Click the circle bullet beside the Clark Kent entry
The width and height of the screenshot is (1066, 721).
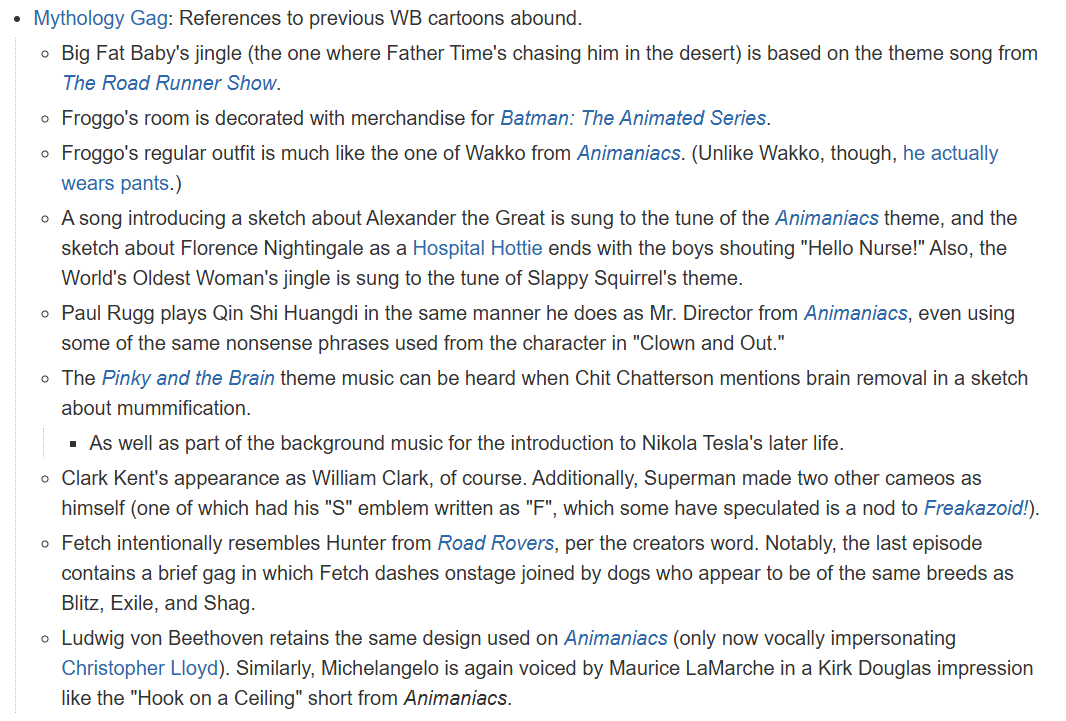tap(45, 479)
